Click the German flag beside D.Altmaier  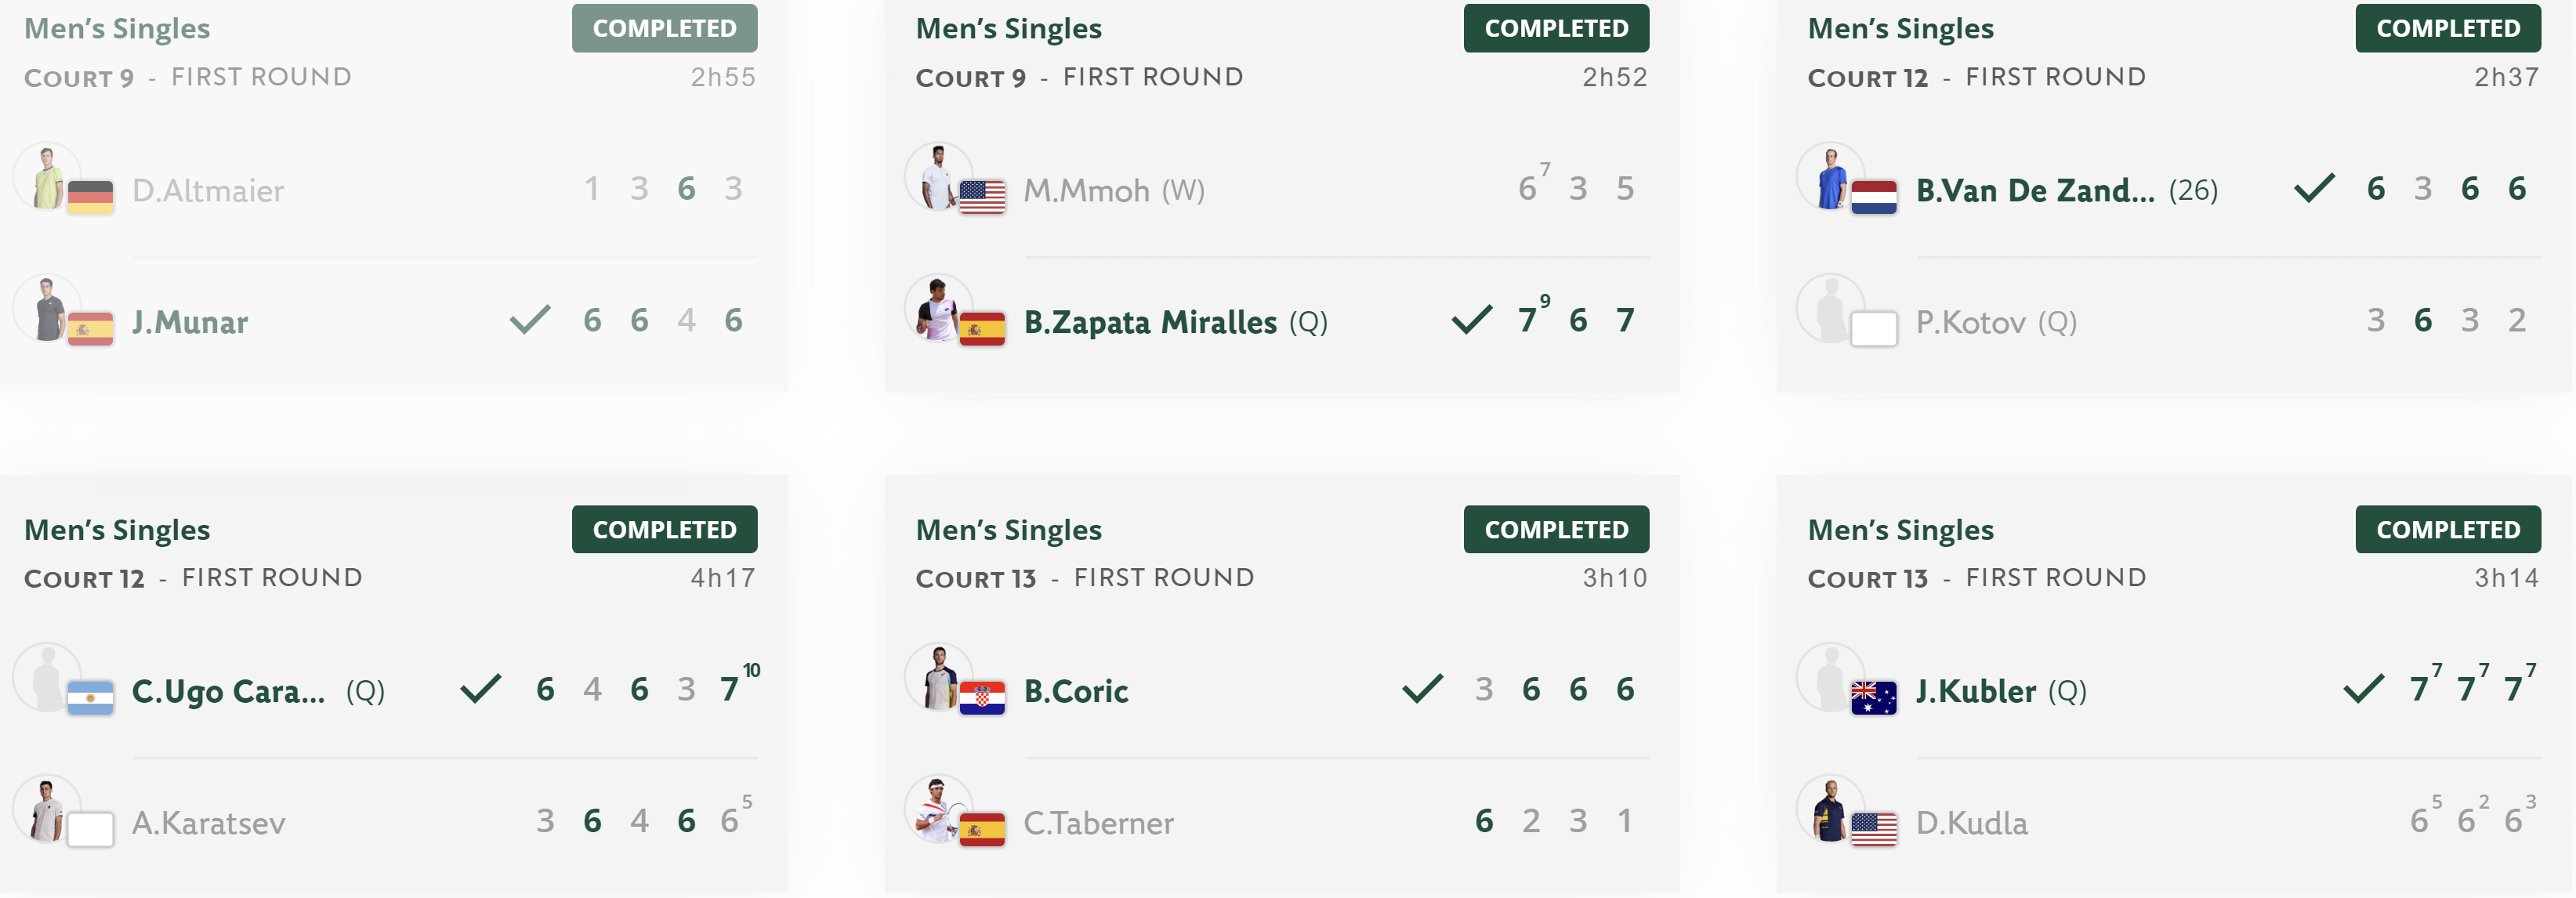click(90, 197)
